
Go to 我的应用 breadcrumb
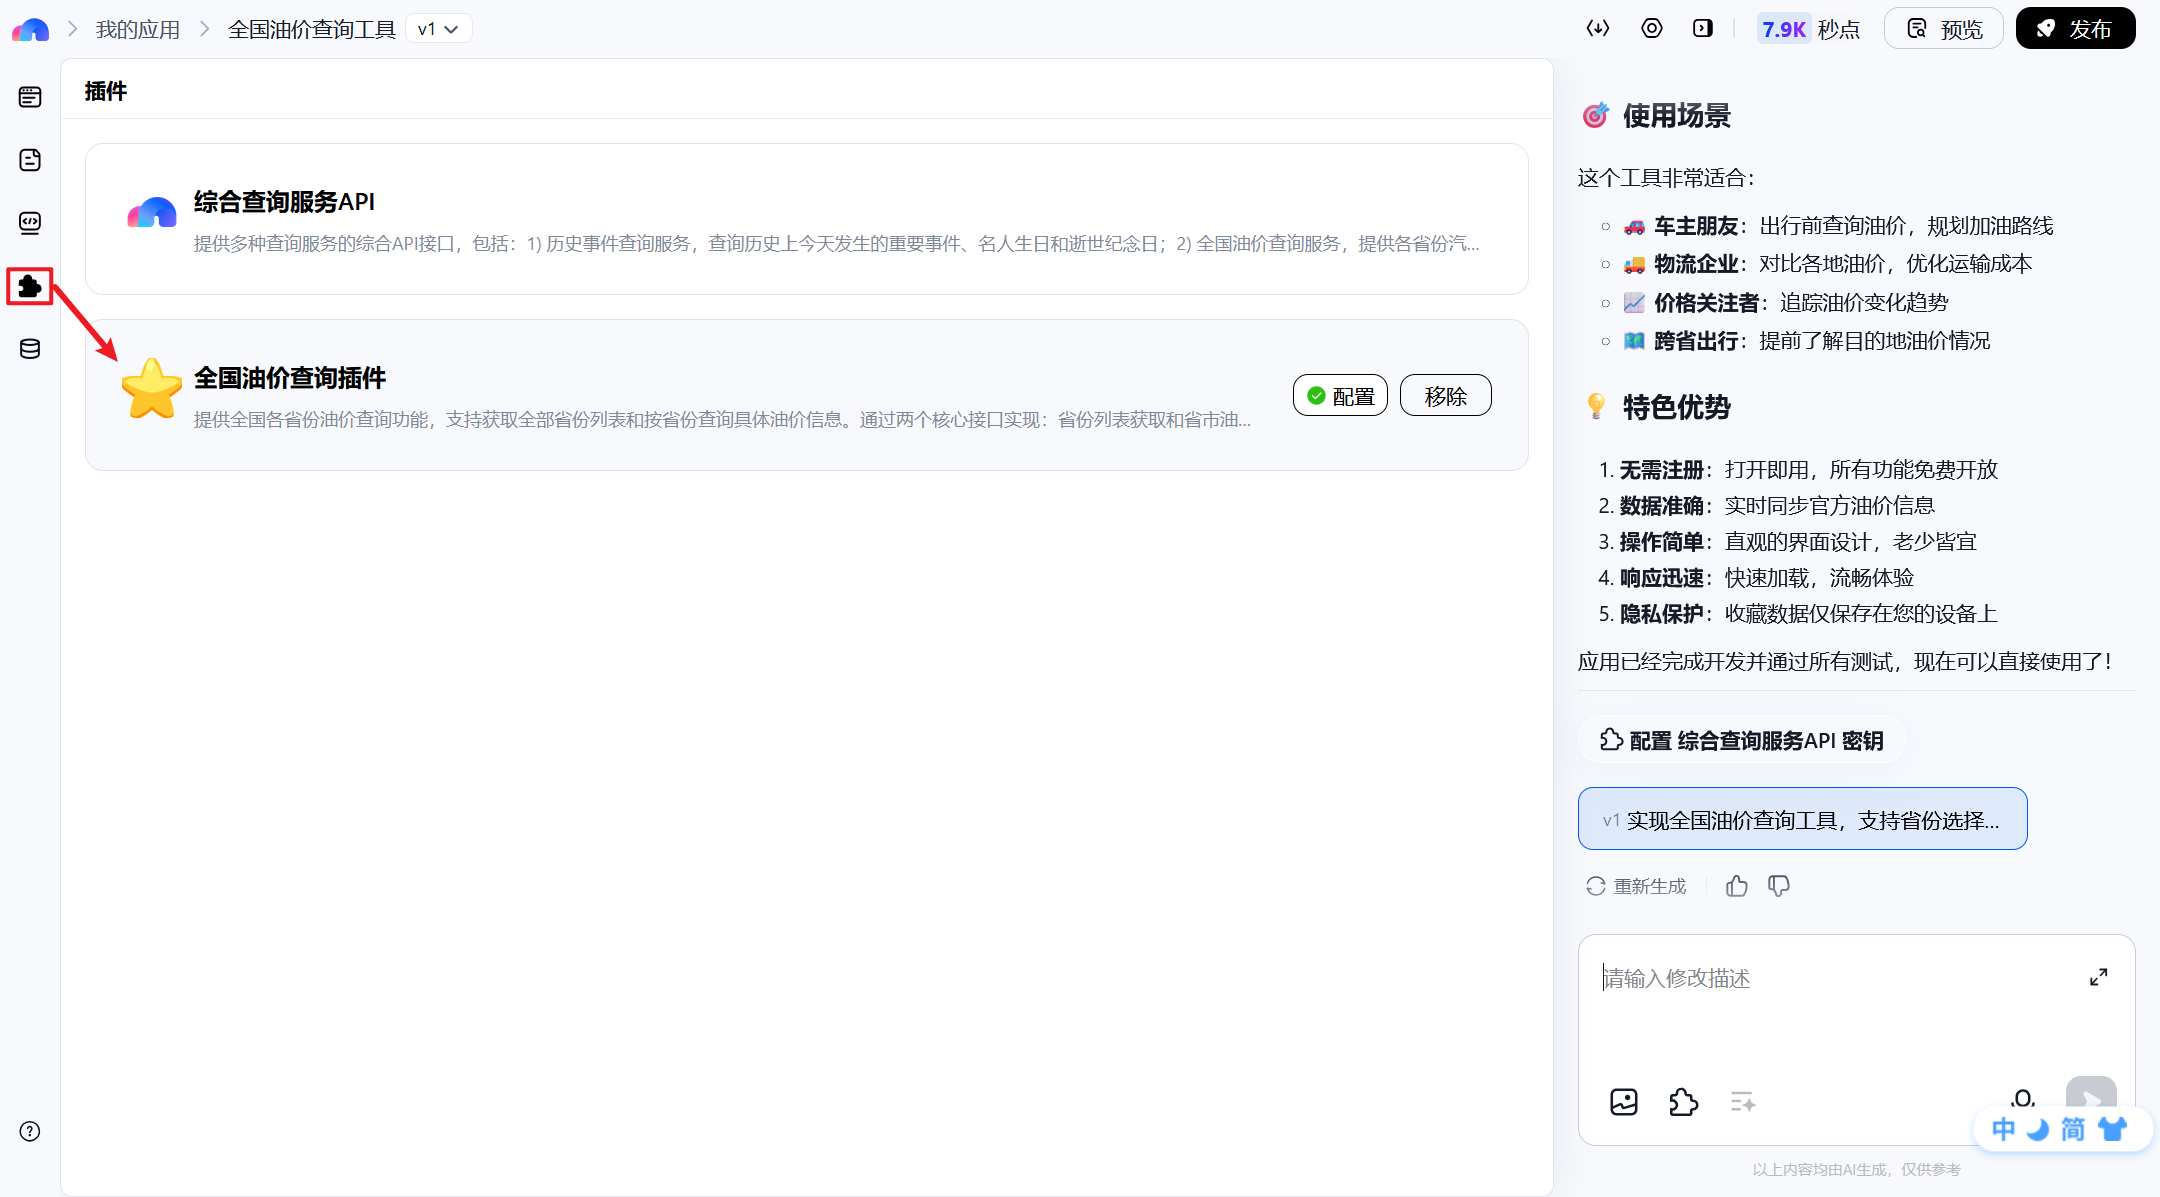pos(138,29)
